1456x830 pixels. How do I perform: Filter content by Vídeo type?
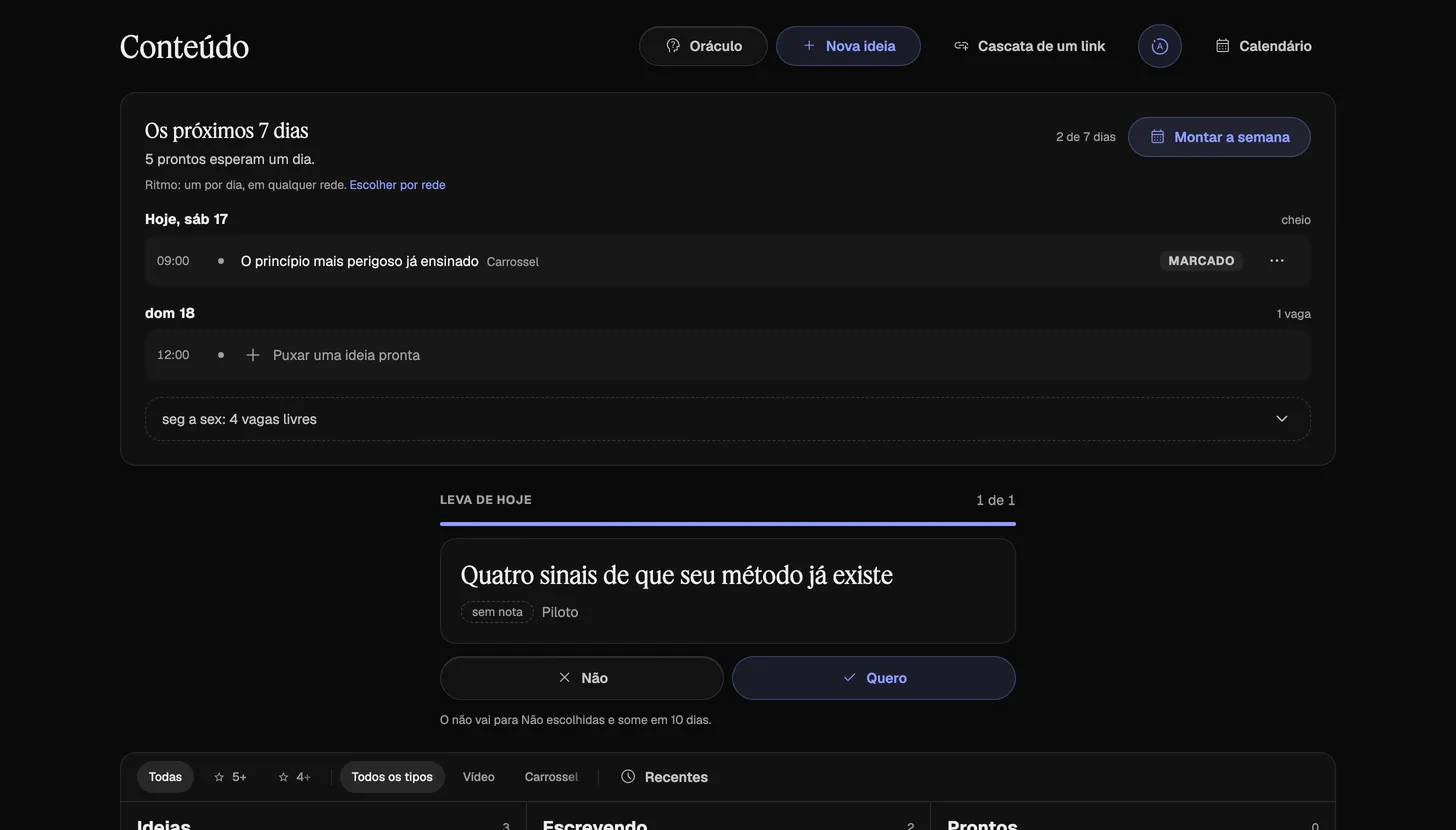(479, 777)
